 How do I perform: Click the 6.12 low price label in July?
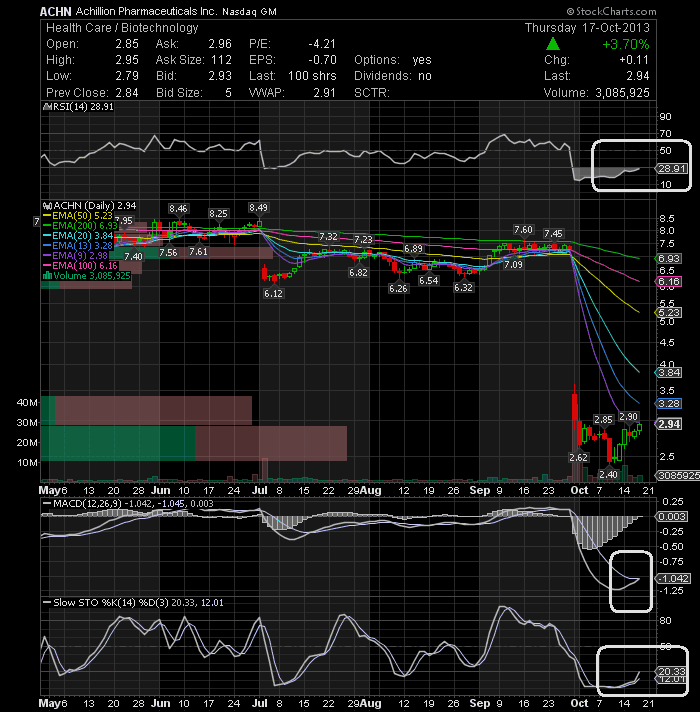point(273,293)
